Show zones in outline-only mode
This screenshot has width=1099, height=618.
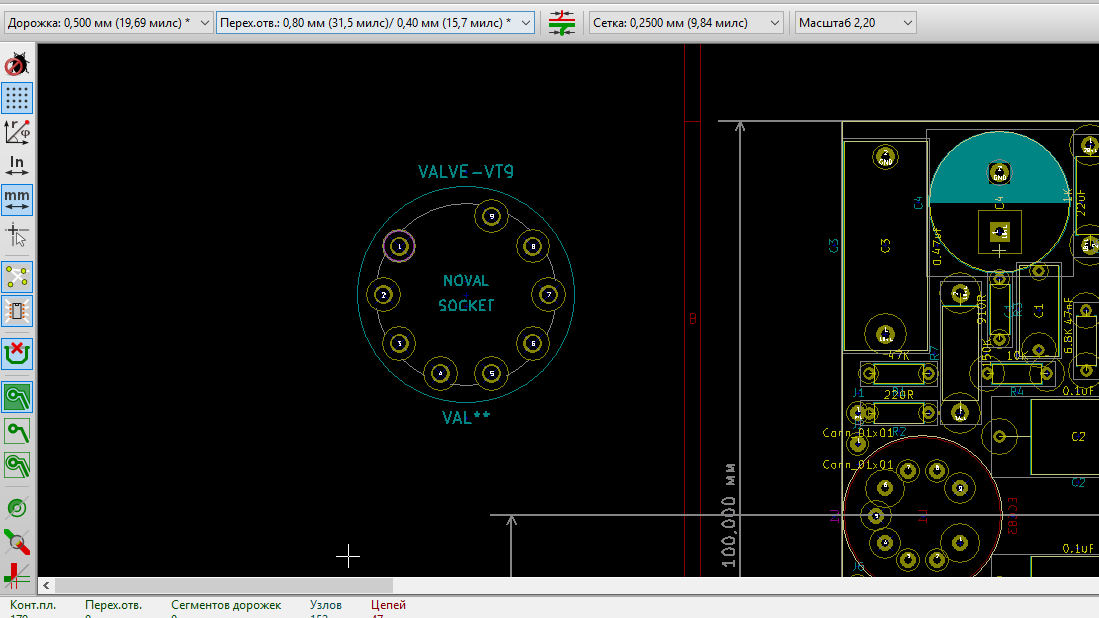[x=17, y=465]
